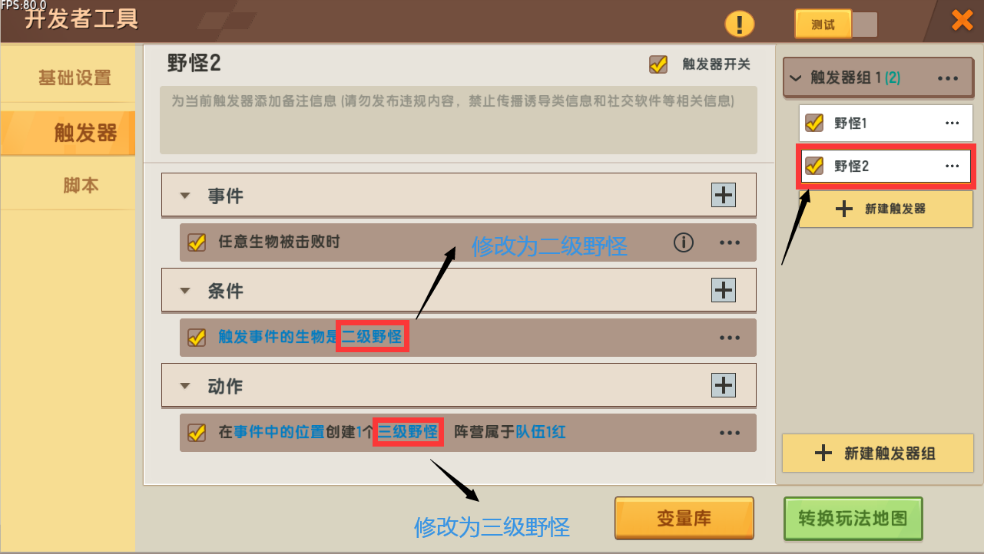Open more options for 野怪1 trigger
984x554 pixels.
click(952, 123)
